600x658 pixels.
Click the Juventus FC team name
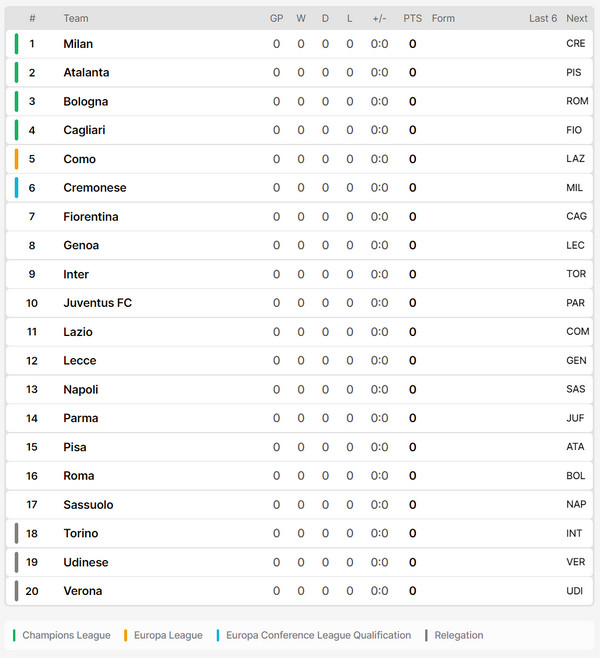pyautogui.click(x=97, y=303)
